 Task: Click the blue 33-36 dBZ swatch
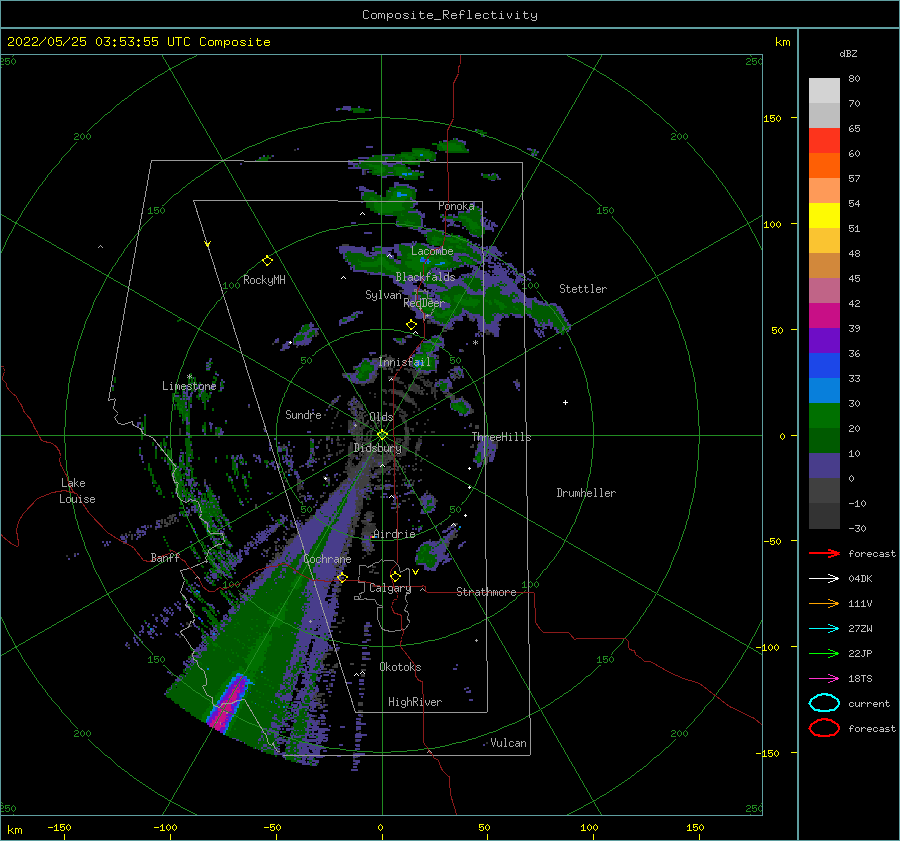click(x=824, y=366)
